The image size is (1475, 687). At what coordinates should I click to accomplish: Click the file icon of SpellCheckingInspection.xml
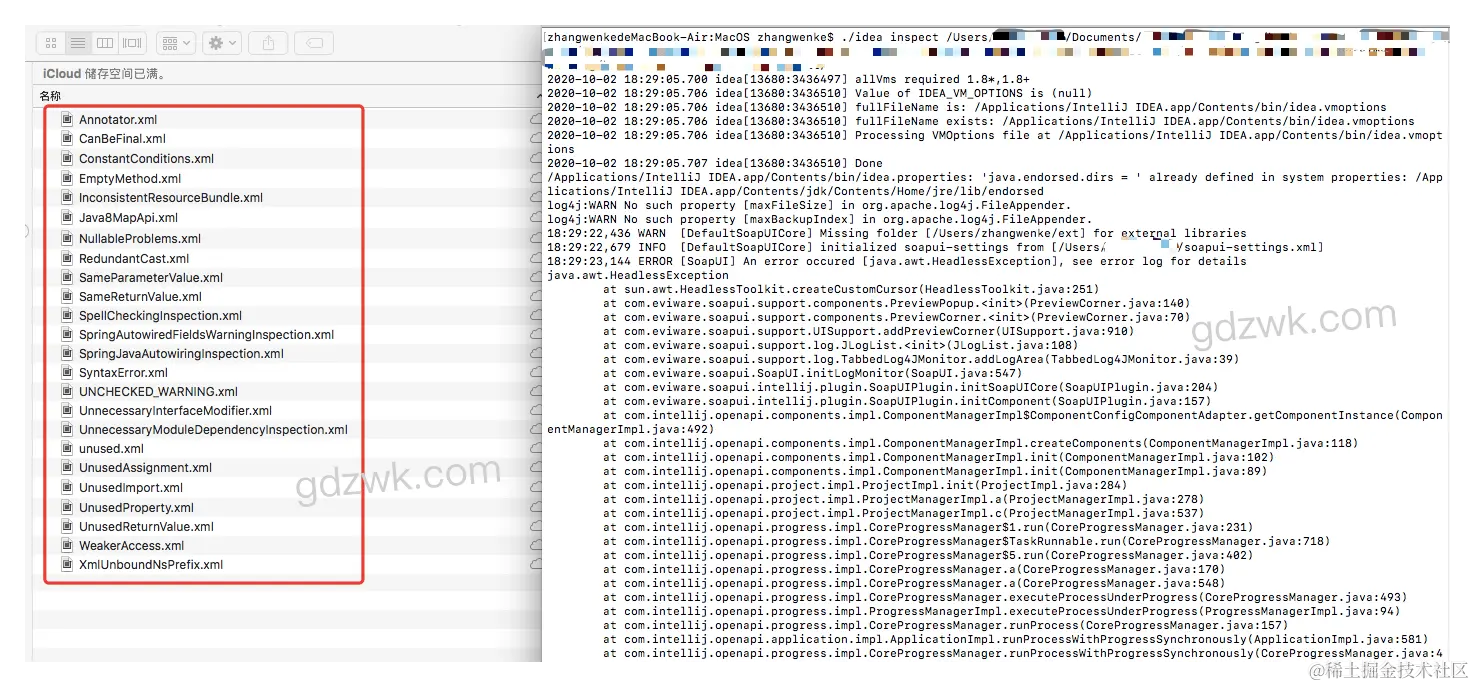68,315
